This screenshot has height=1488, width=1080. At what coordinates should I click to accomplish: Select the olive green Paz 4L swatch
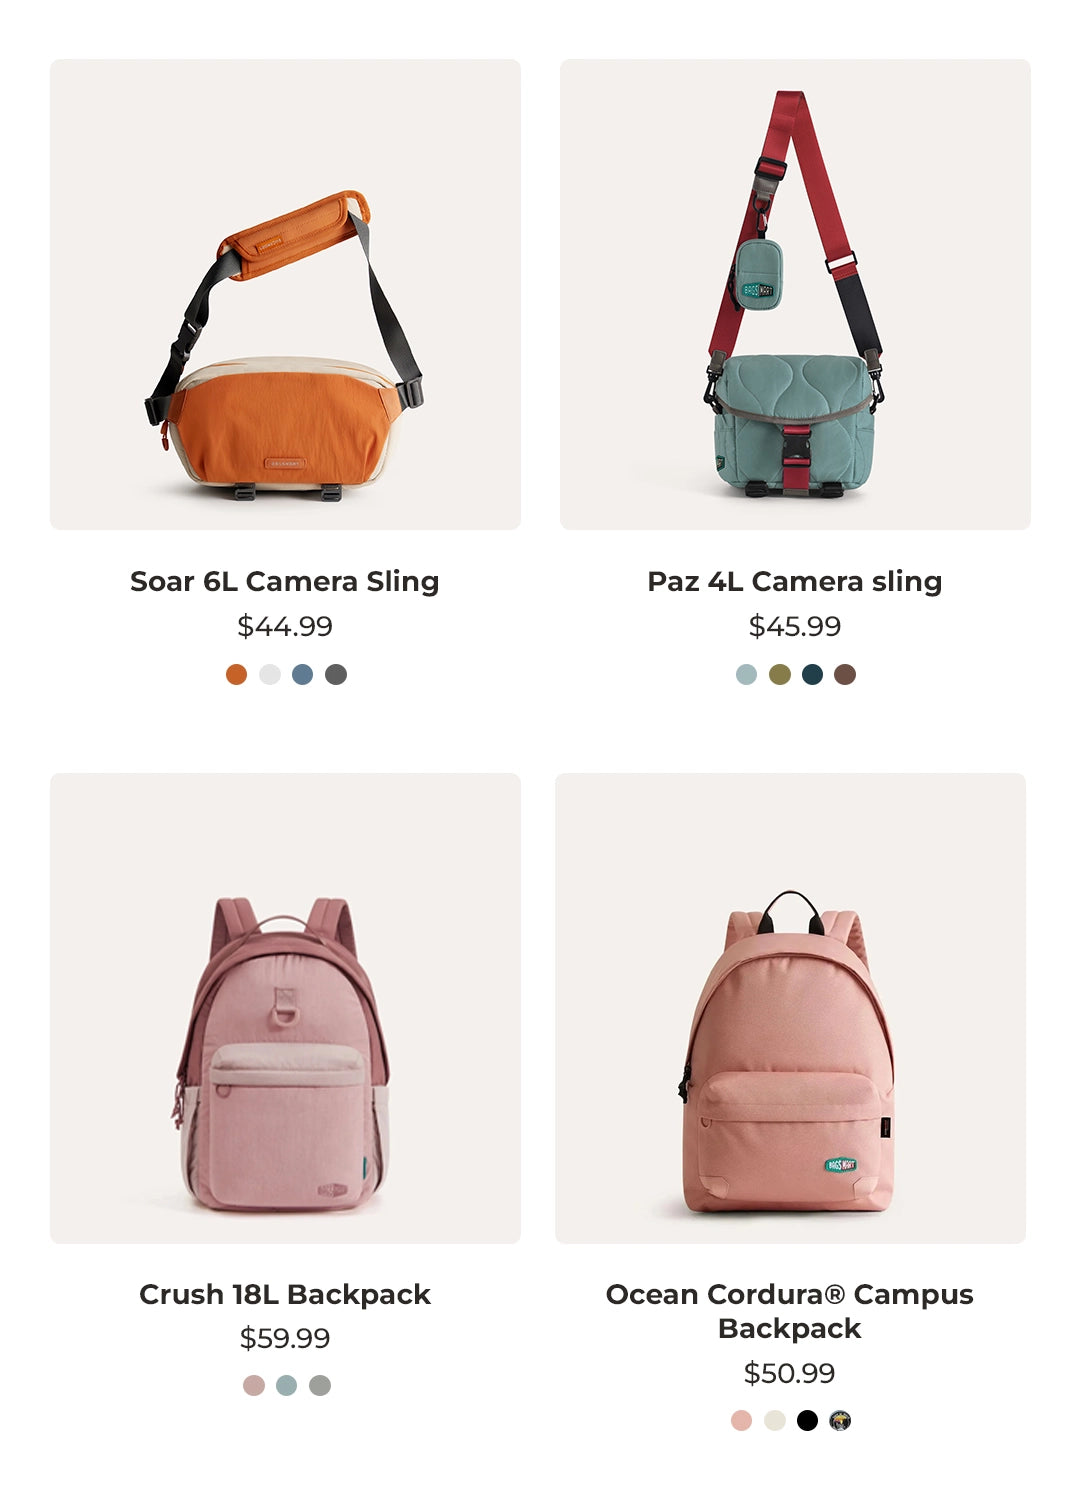(x=780, y=674)
